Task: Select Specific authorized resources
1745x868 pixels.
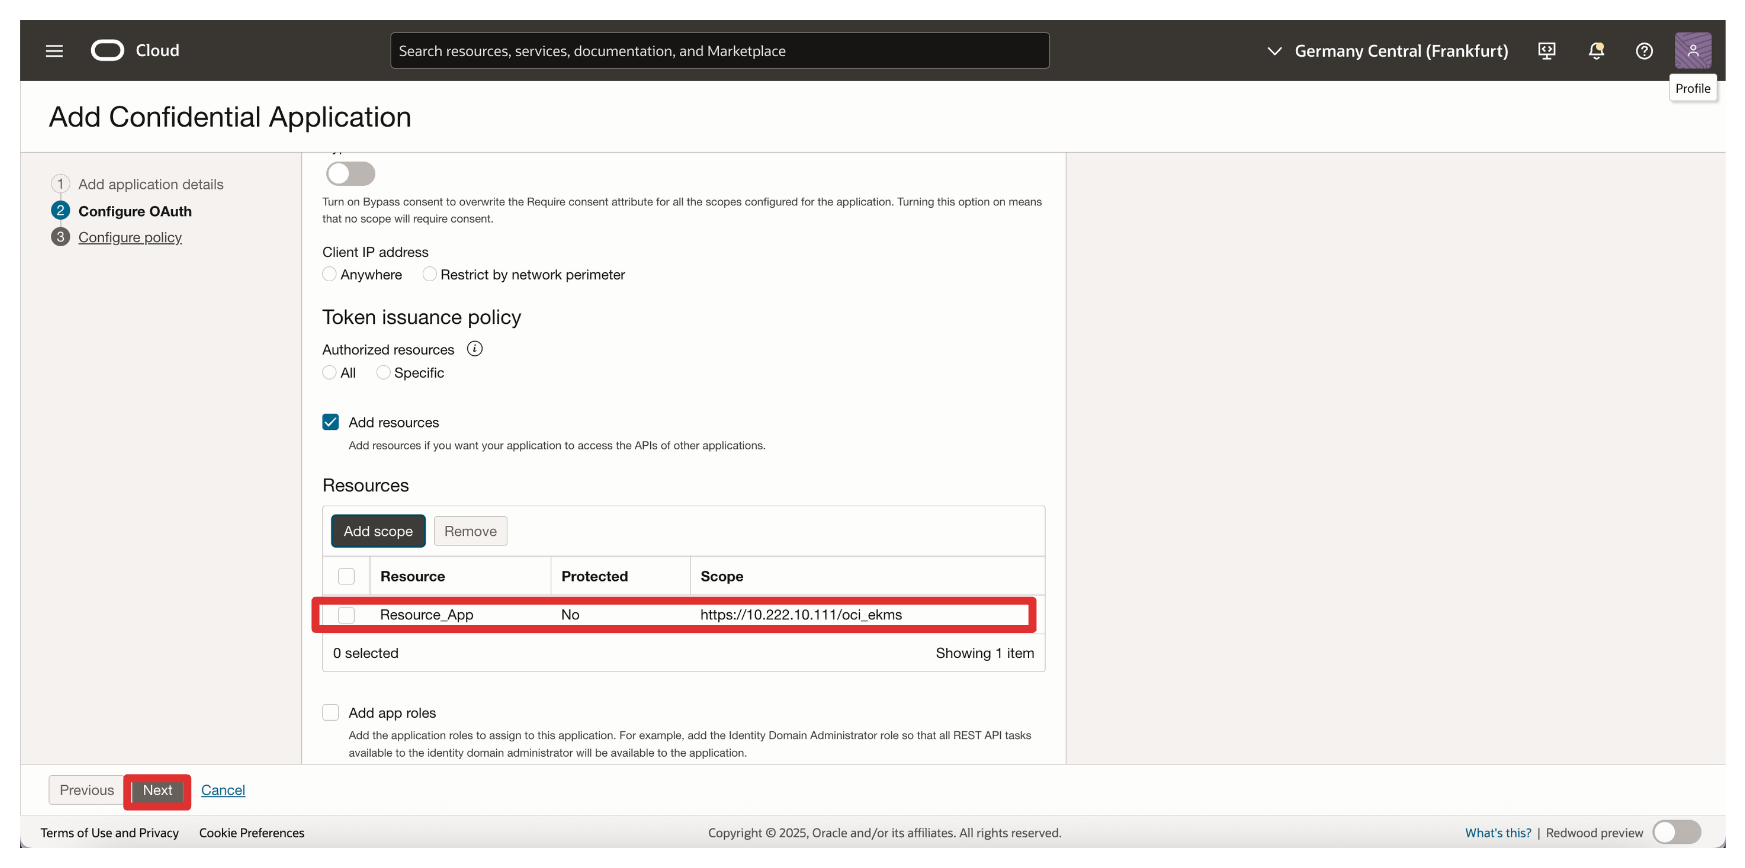Action: tap(384, 373)
